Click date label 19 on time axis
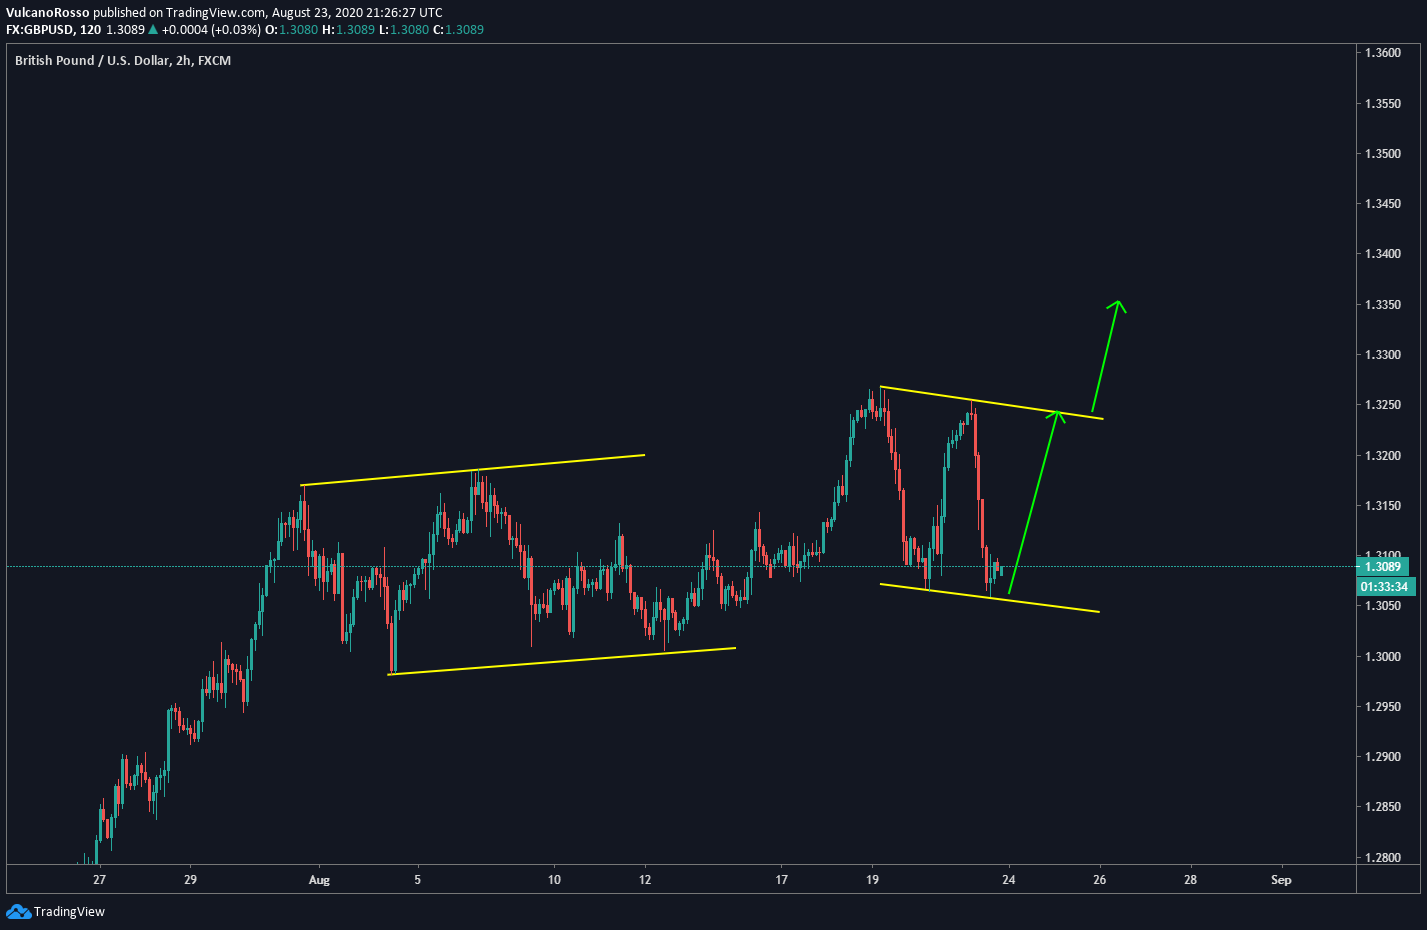The width and height of the screenshot is (1427, 930). pyautogui.click(x=872, y=880)
